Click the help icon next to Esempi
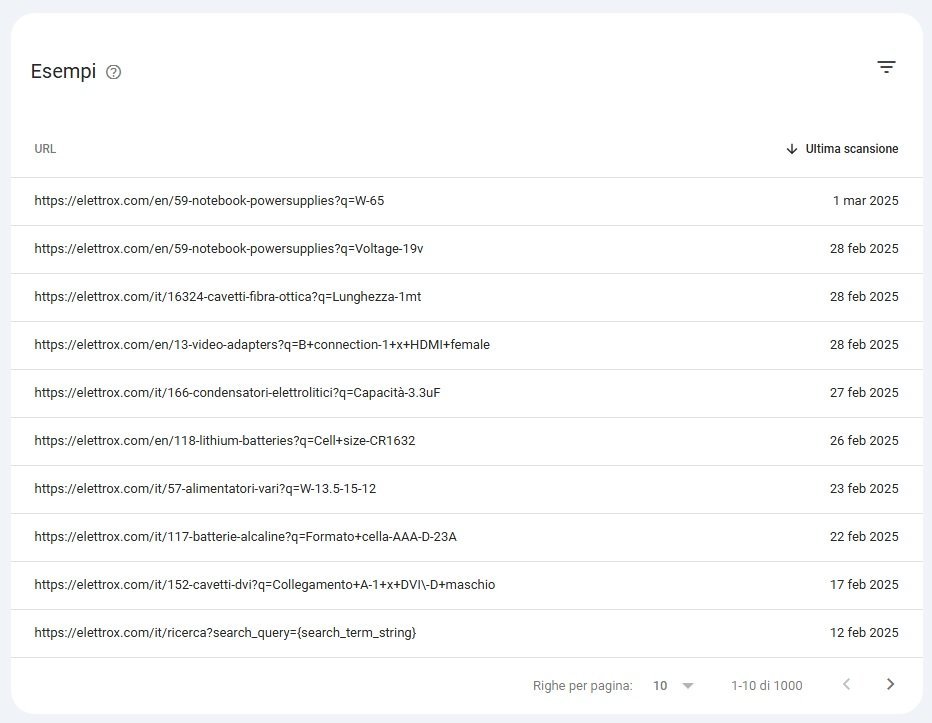Viewport: 932px width, 723px height. tap(114, 72)
